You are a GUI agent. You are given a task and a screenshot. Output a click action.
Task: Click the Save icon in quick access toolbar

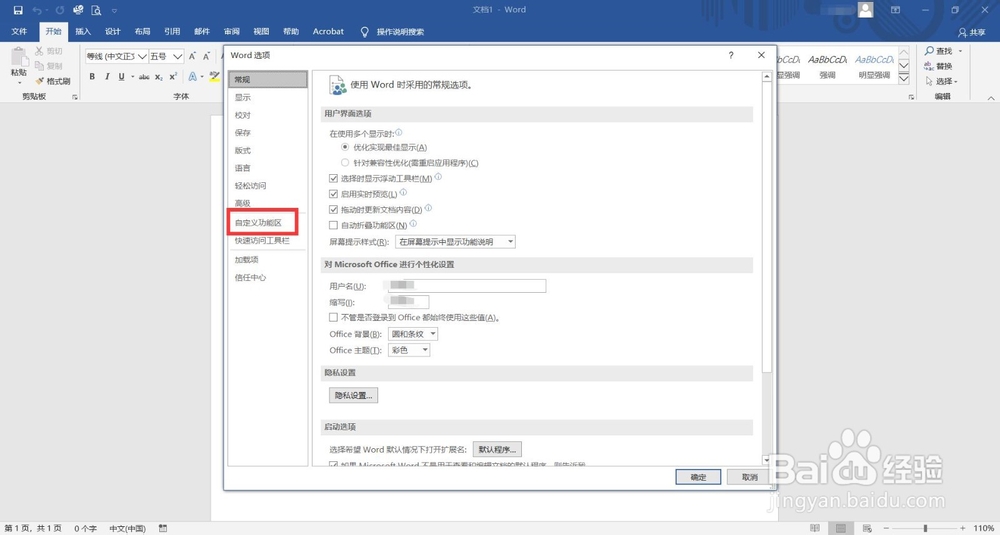(18, 10)
